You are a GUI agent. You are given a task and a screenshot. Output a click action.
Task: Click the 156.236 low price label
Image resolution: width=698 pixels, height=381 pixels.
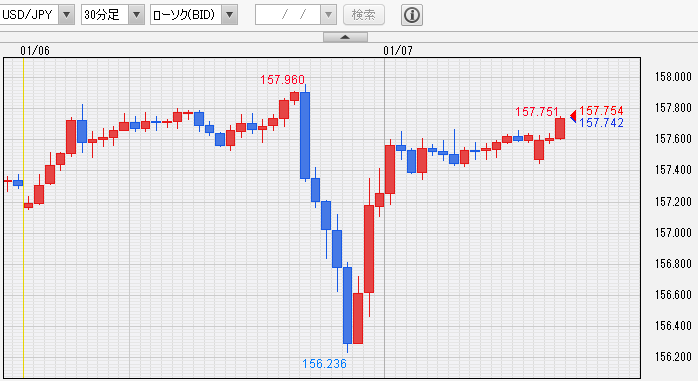point(324,364)
